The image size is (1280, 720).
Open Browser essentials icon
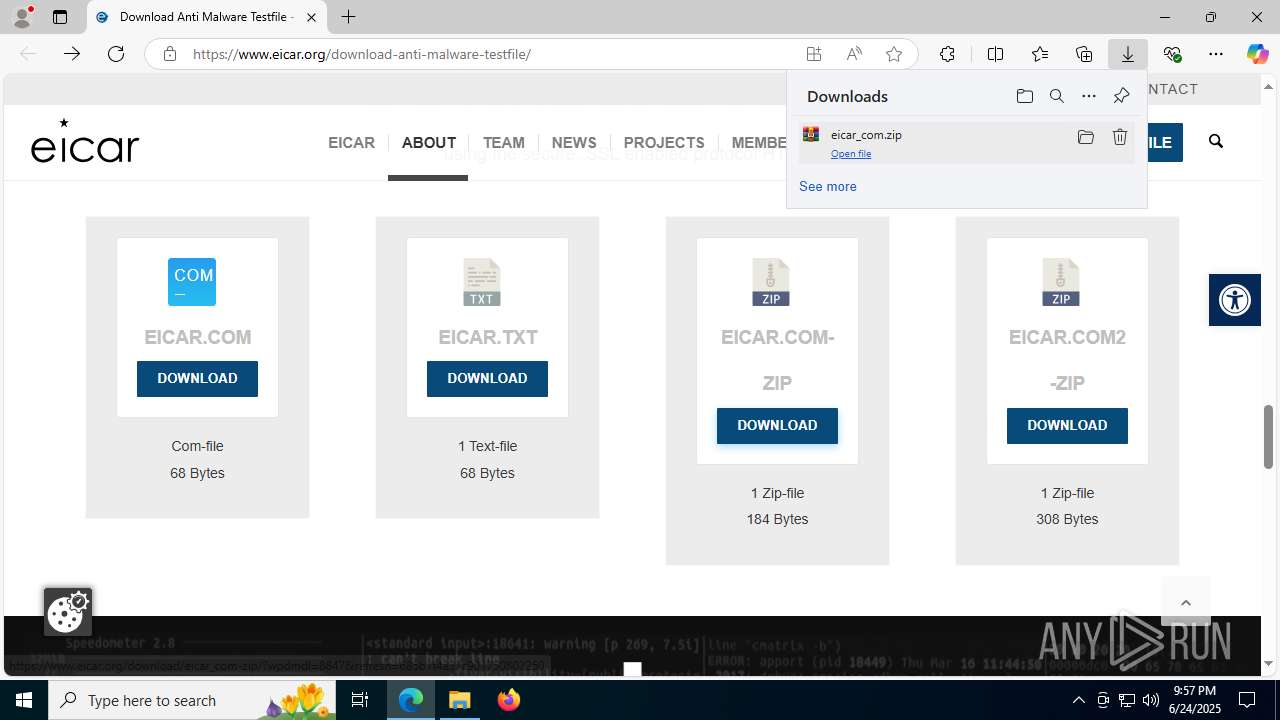click(x=1172, y=54)
